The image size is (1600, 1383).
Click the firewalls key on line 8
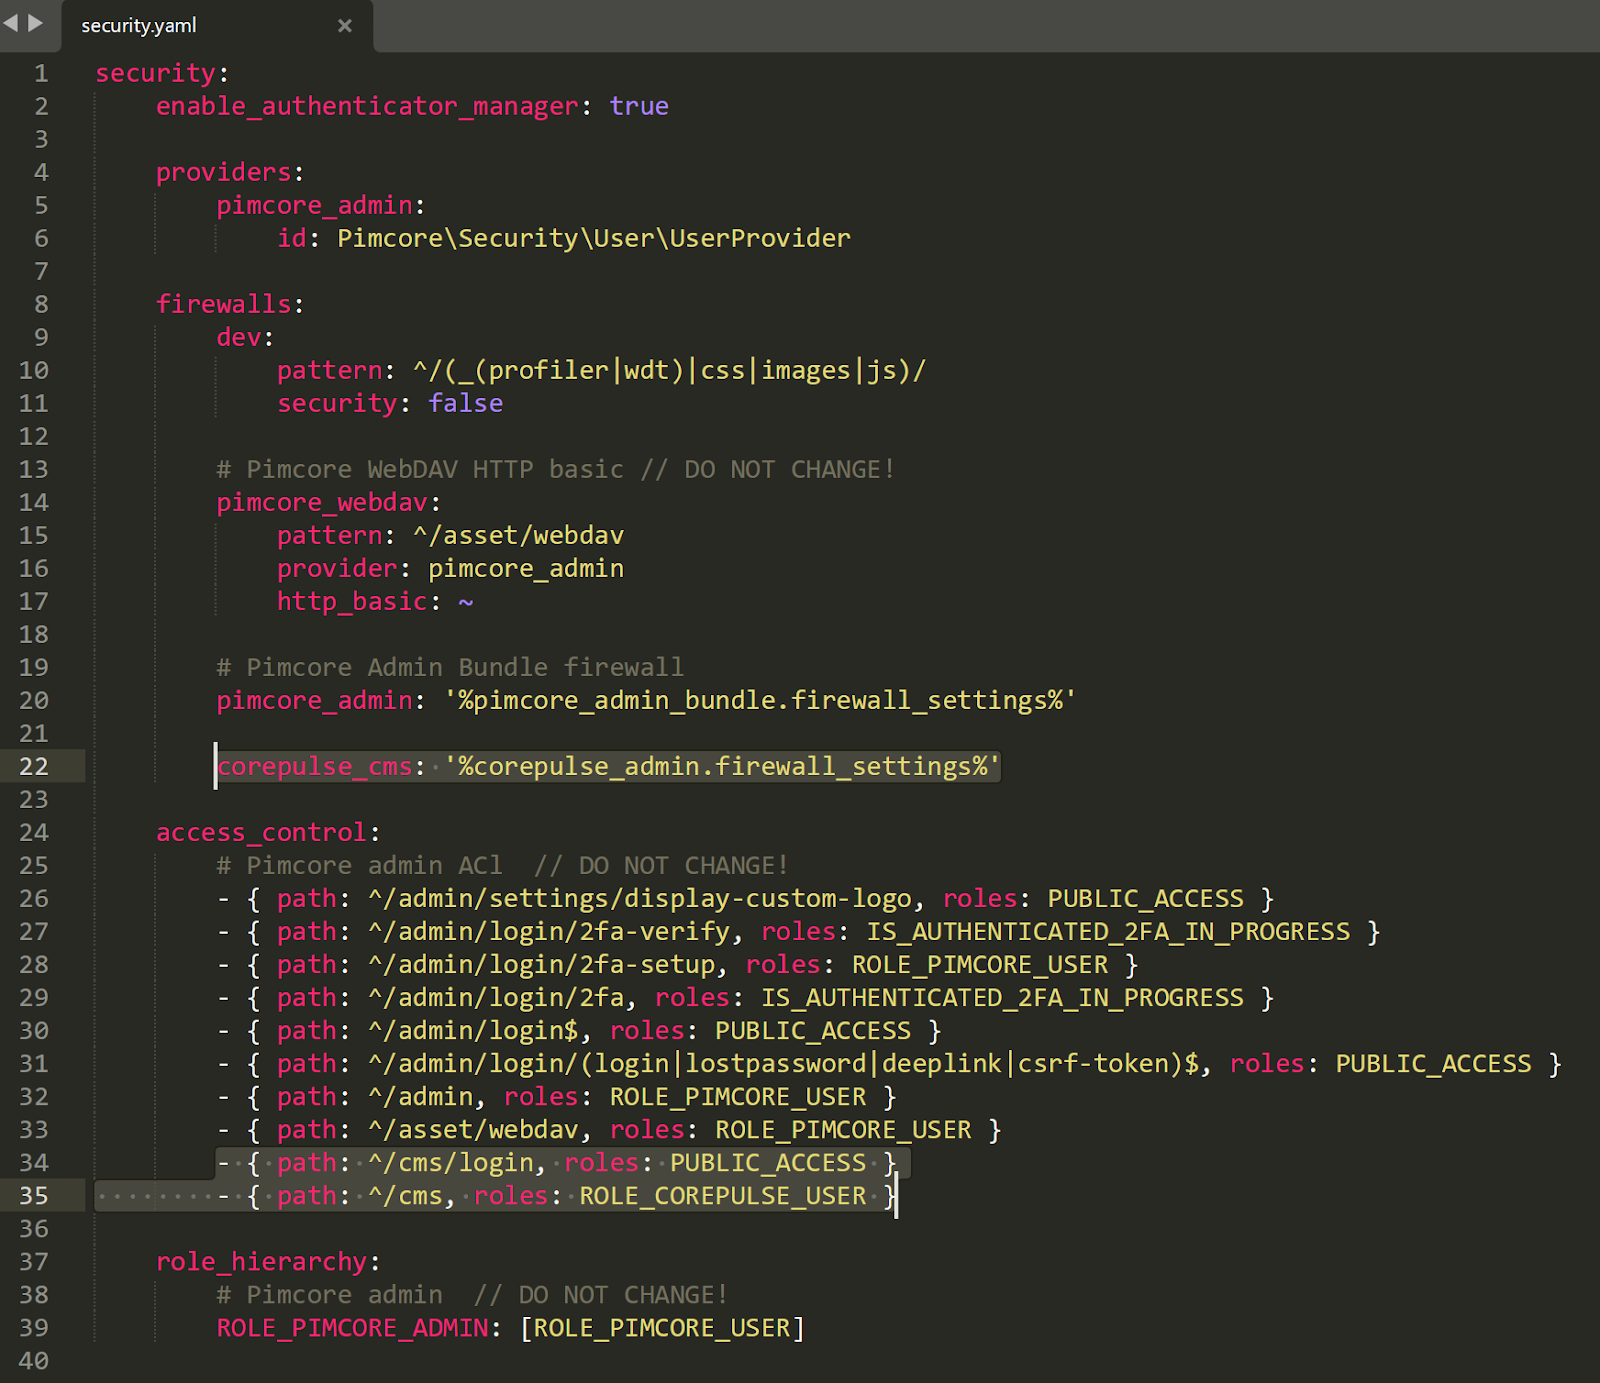coord(223,303)
